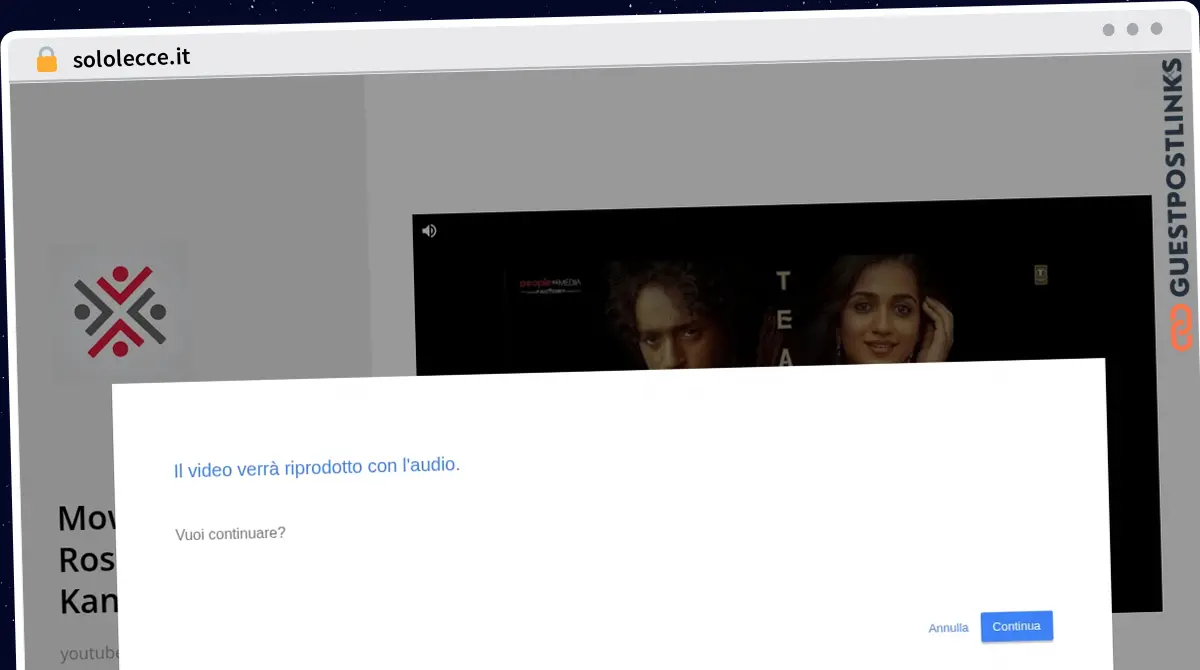
Task: Click the 'Vuoi continuare?' message text
Action: (x=230, y=533)
